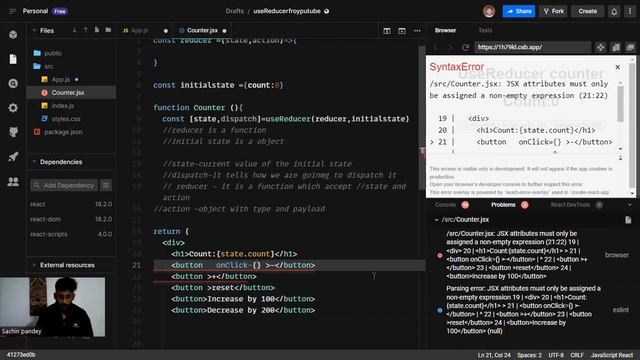Click the Fork button

[x=554, y=11]
